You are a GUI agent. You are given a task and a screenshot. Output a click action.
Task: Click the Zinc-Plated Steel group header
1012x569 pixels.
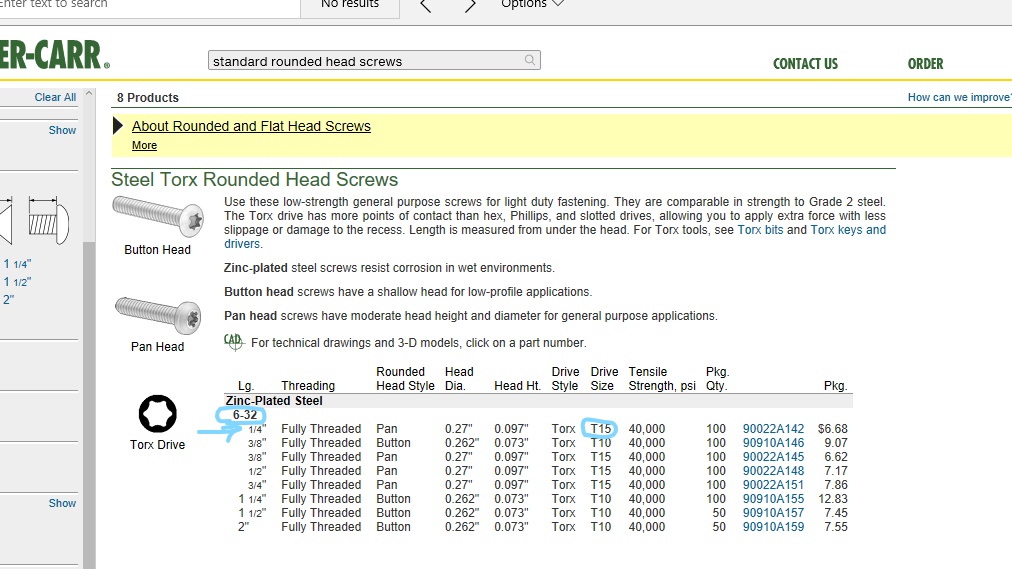(274, 401)
